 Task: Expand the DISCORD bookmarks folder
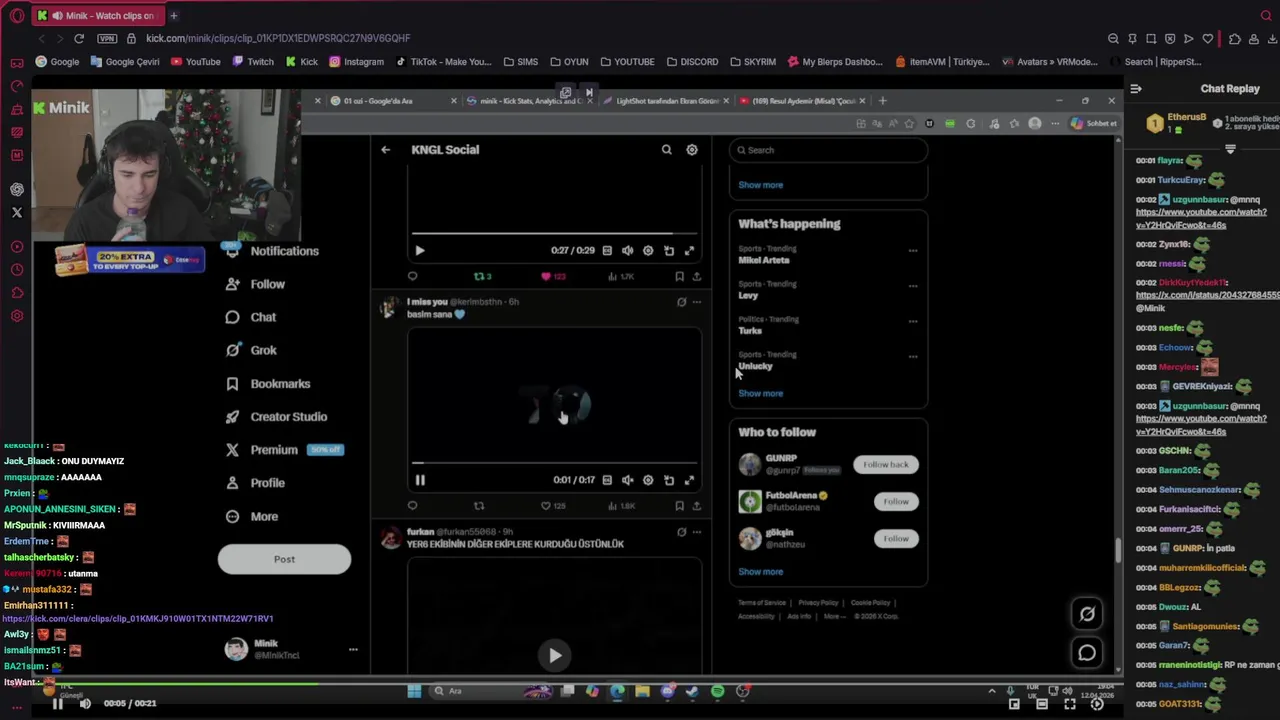pyautogui.click(x=691, y=61)
